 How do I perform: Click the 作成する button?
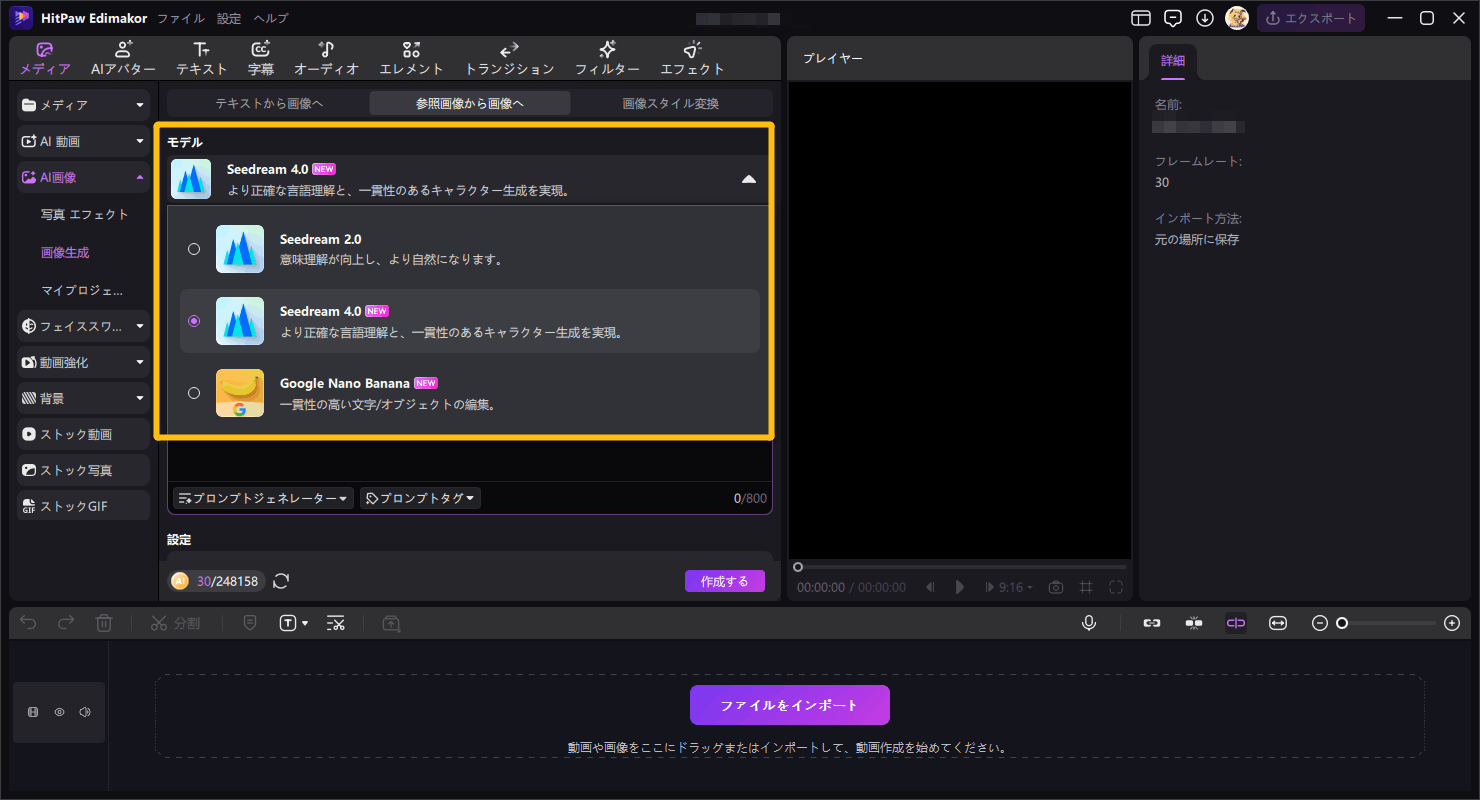[724, 581]
